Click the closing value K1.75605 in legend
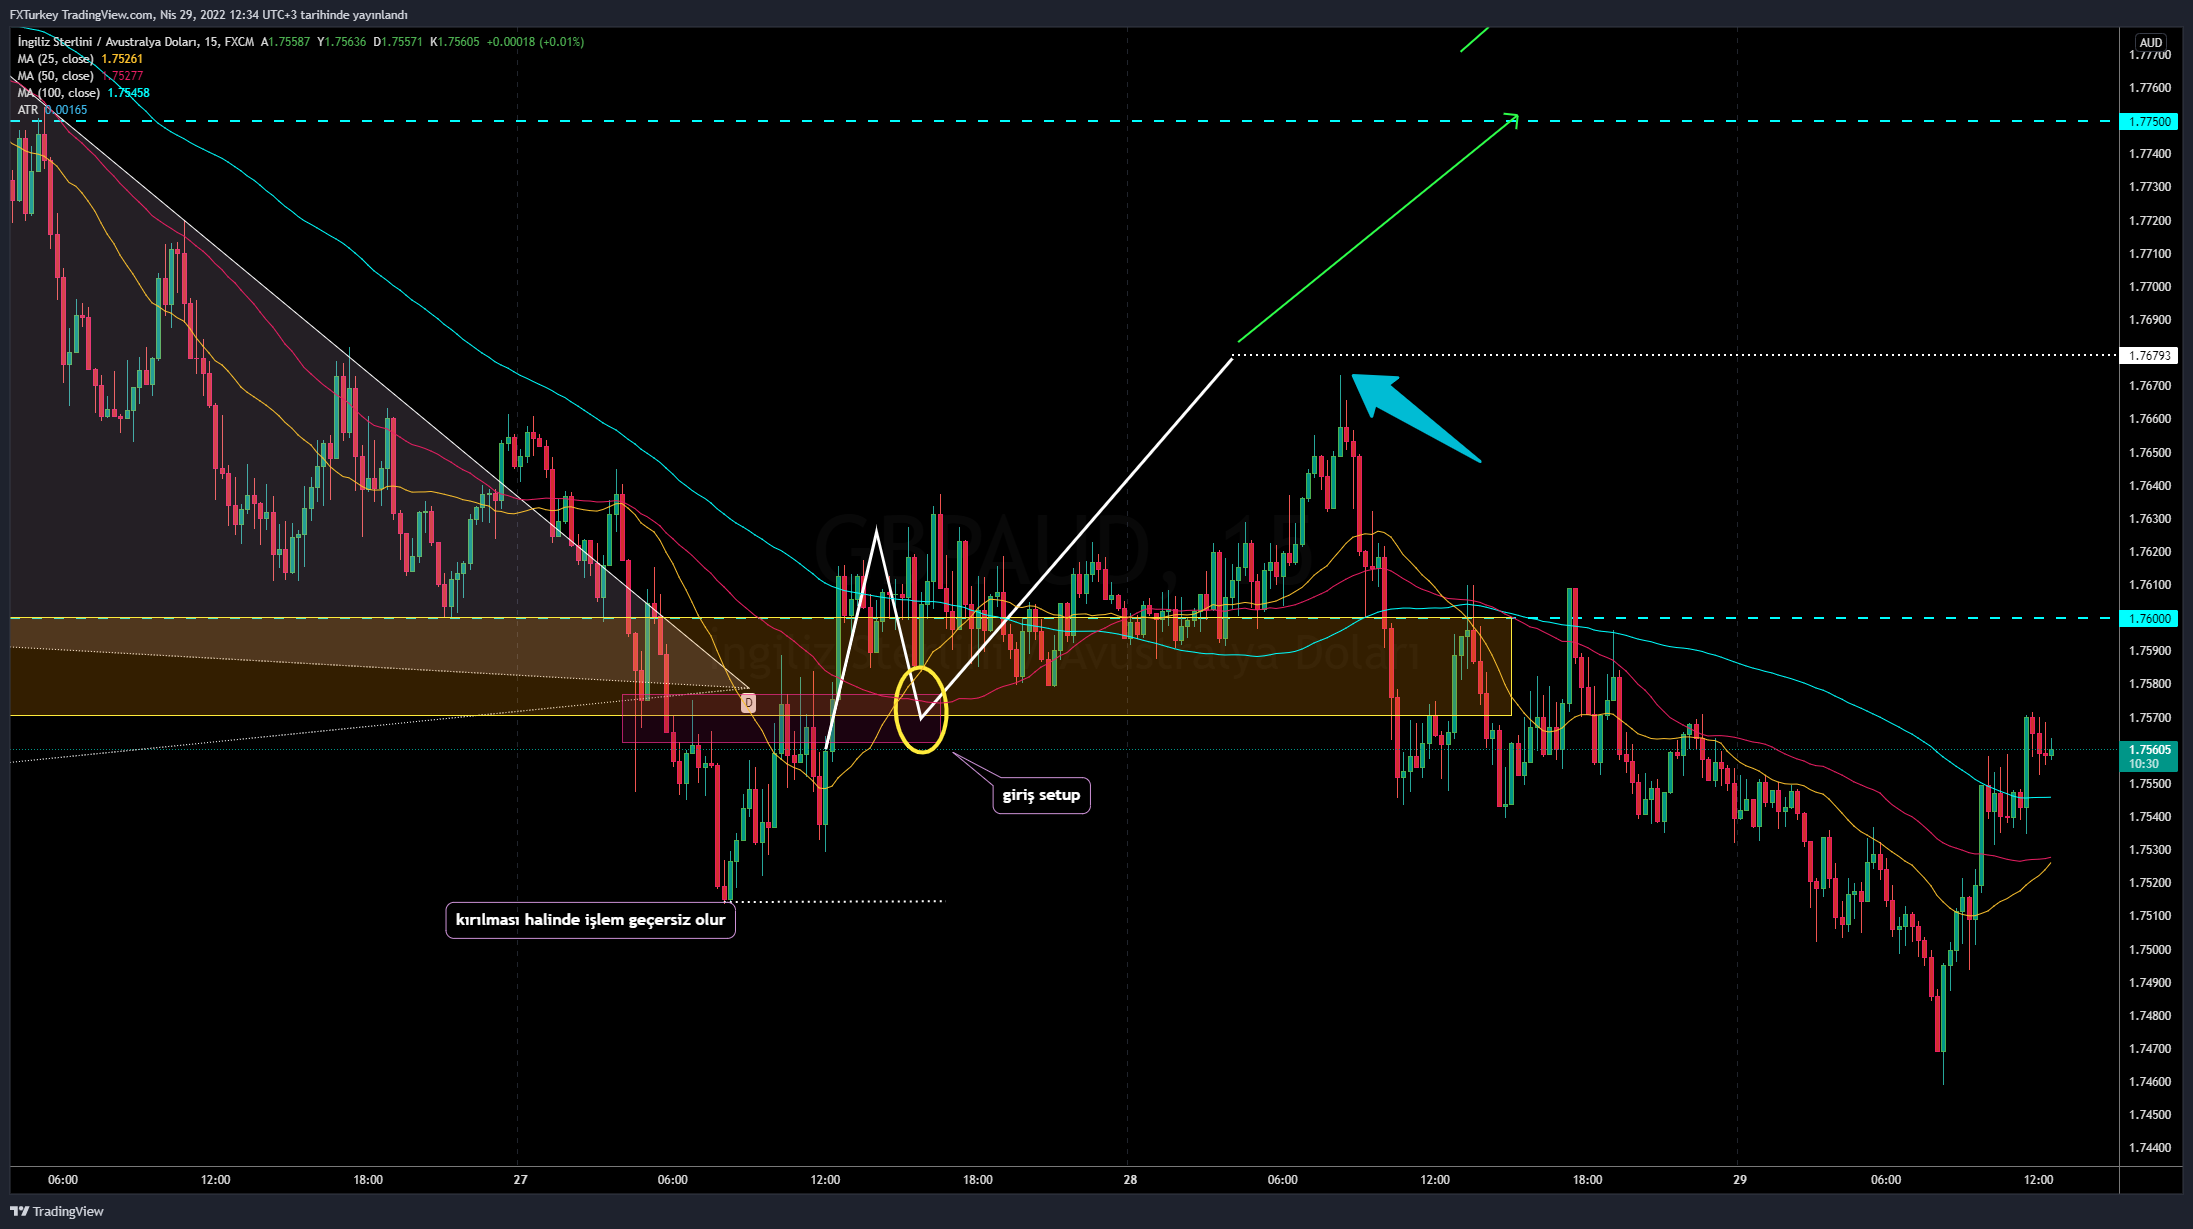Screen dimensions: 2193x1229 click(455, 42)
